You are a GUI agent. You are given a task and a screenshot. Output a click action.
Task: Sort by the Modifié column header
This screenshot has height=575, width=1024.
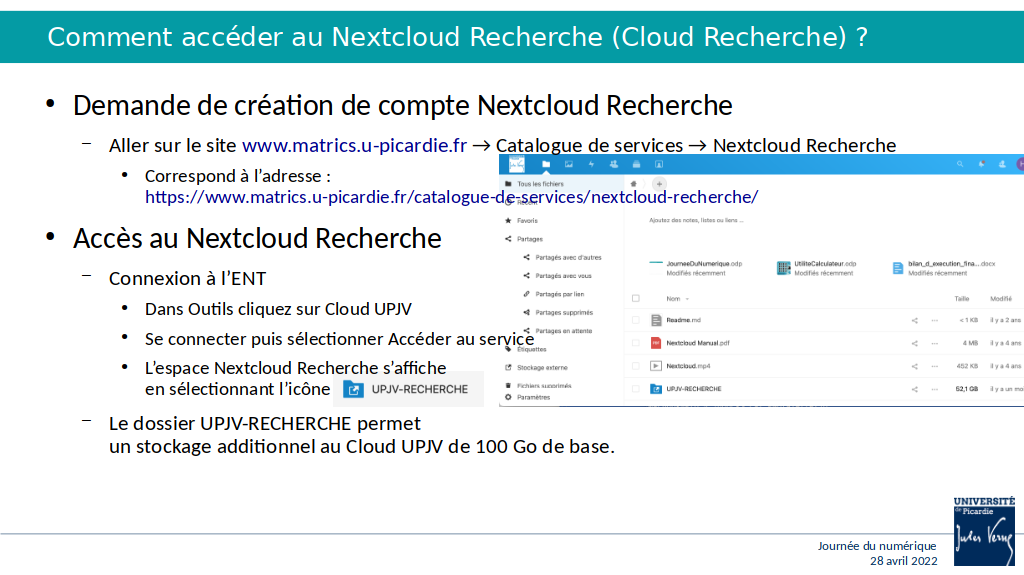click(1000, 299)
